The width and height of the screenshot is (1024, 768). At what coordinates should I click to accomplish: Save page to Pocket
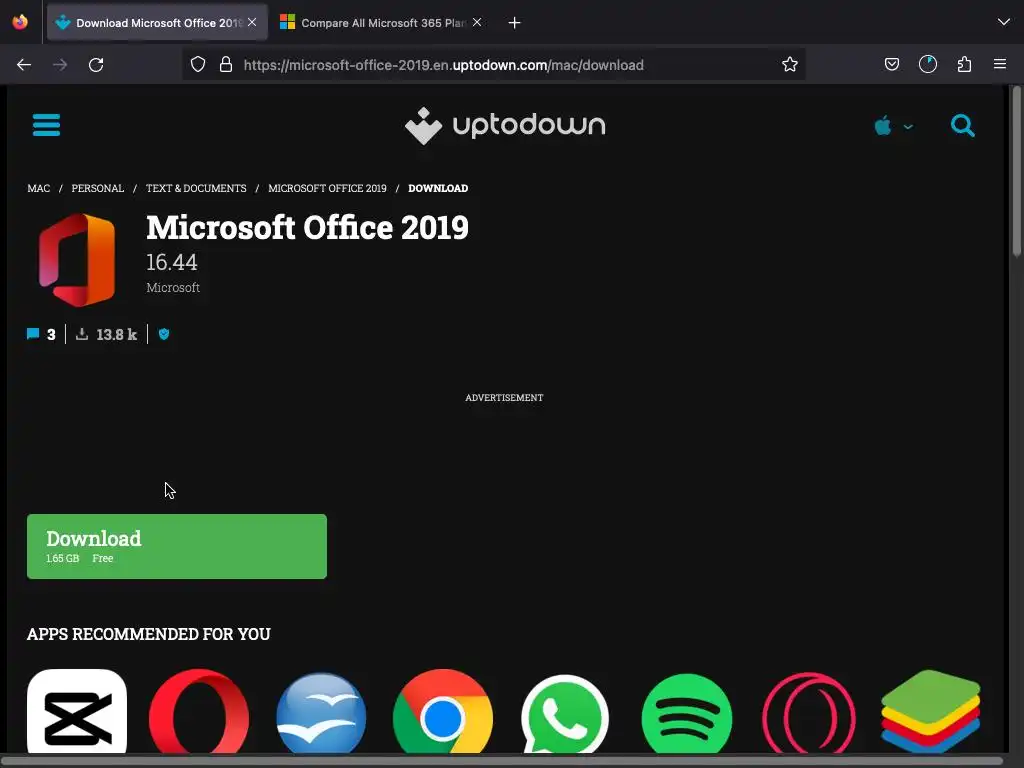tap(891, 64)
